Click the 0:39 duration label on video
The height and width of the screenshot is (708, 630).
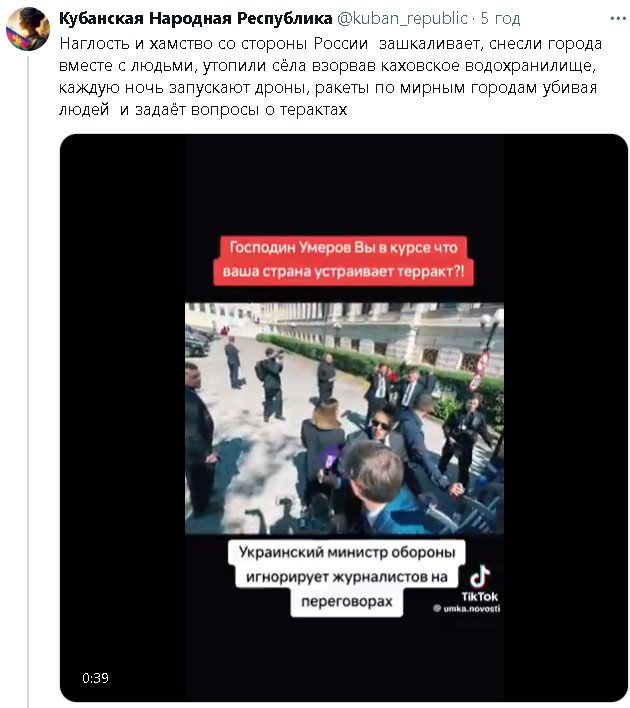click(x=95, y=678)
